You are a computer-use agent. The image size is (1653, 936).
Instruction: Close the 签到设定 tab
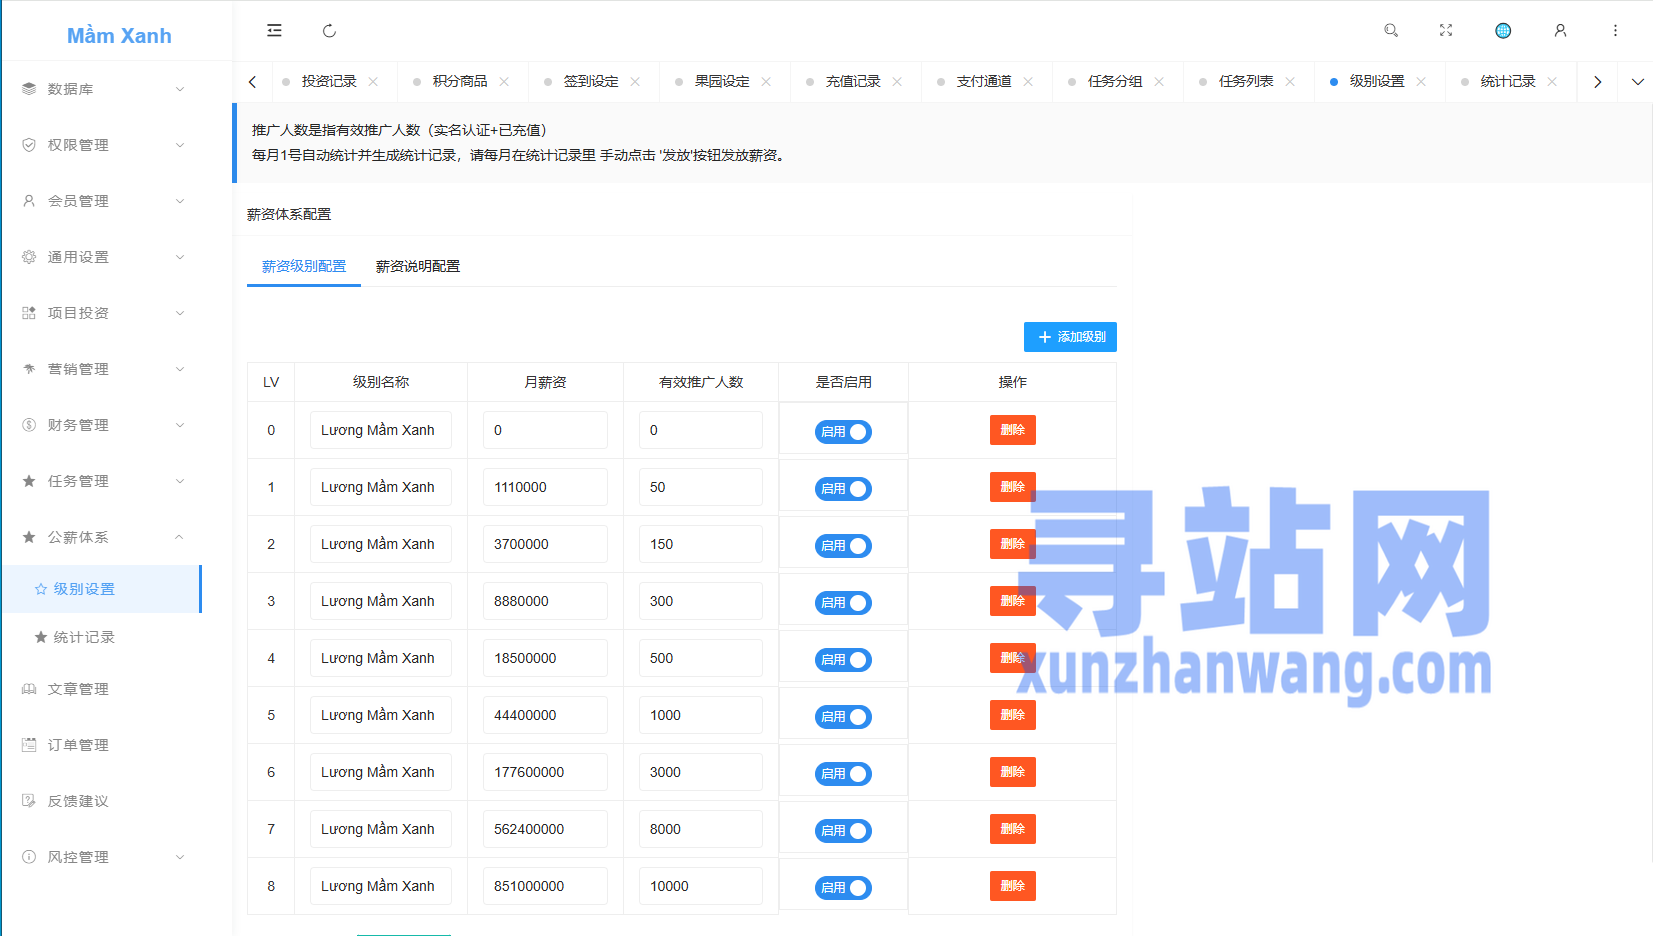pos(635,82)
